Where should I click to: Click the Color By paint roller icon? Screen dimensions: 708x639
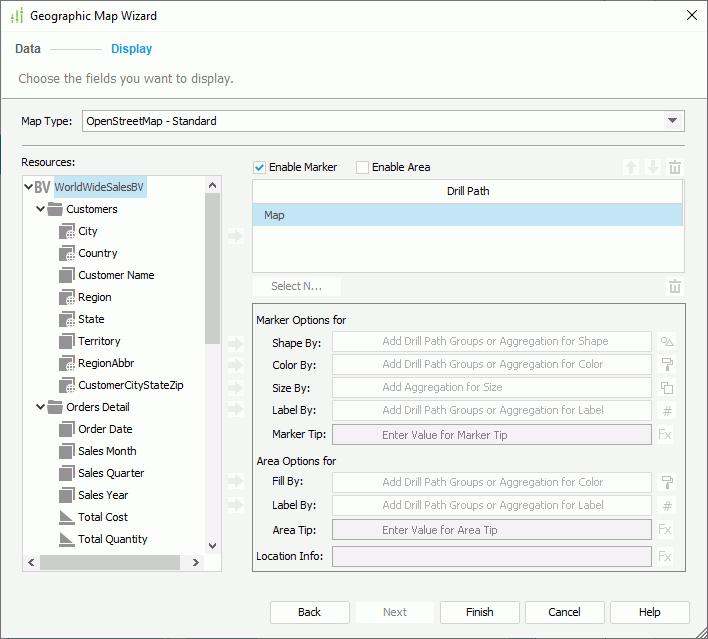[x=667, y=365]
